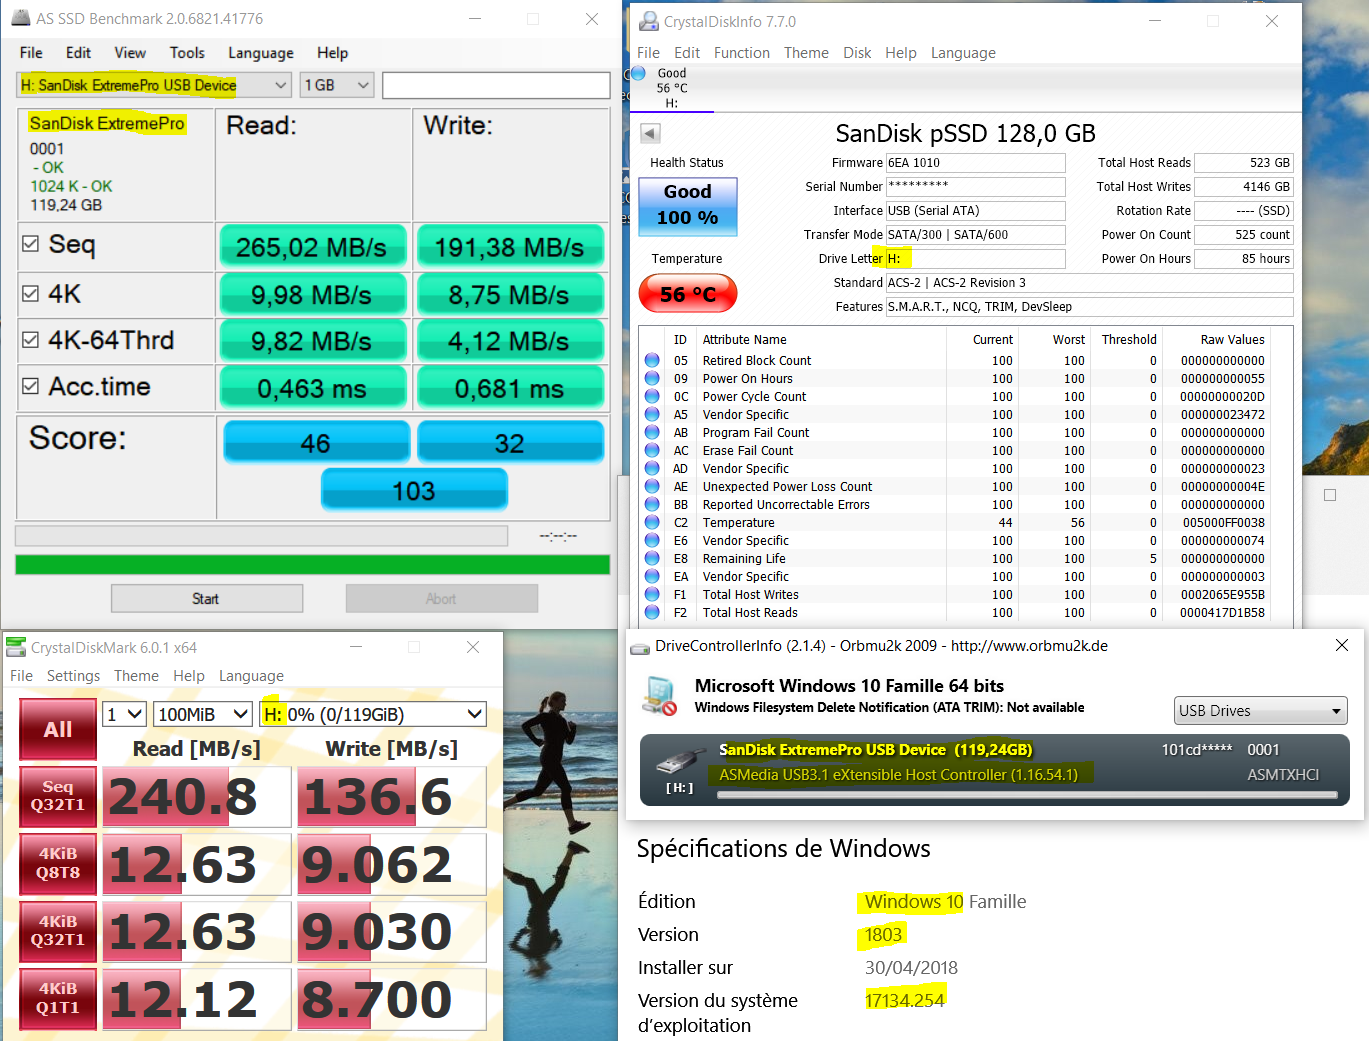Click the Start button in AS SSD Benchmark
The image size is (1369, 1041).
[207, 598]
